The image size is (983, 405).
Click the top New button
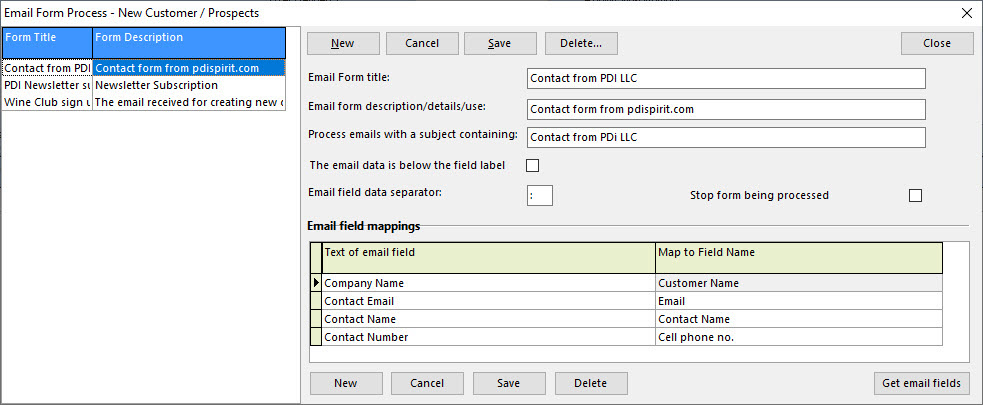tap(343, 43)
